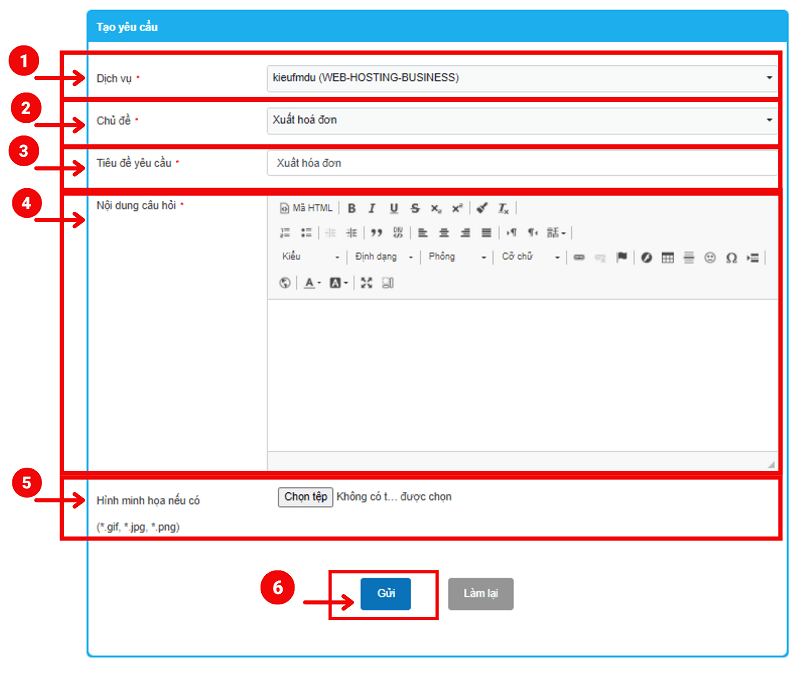Insert a bulleted list
The height and width of the screenshot is (679, 800).
click(306, 233)
